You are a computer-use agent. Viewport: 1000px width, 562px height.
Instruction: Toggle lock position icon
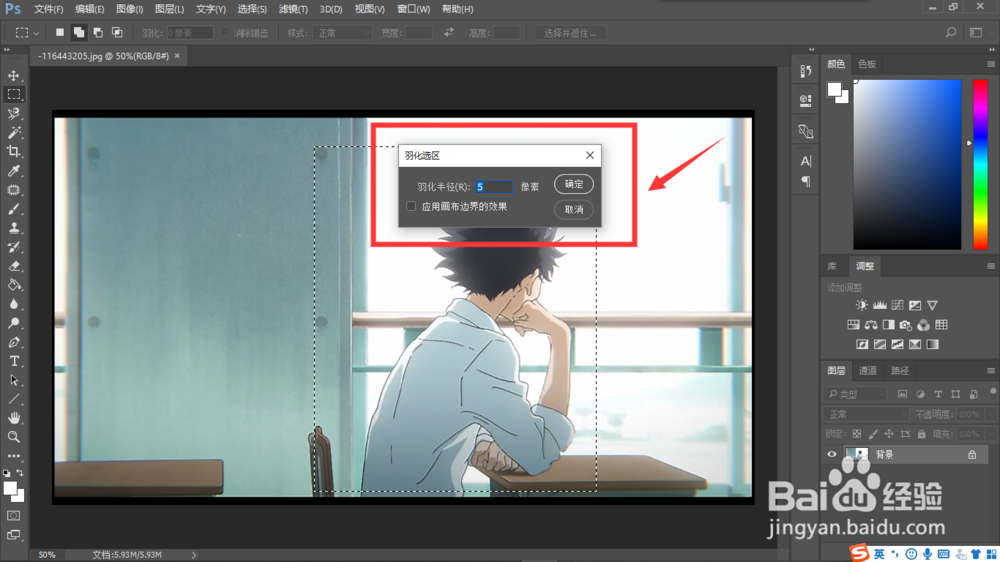(x=888, y=434)
